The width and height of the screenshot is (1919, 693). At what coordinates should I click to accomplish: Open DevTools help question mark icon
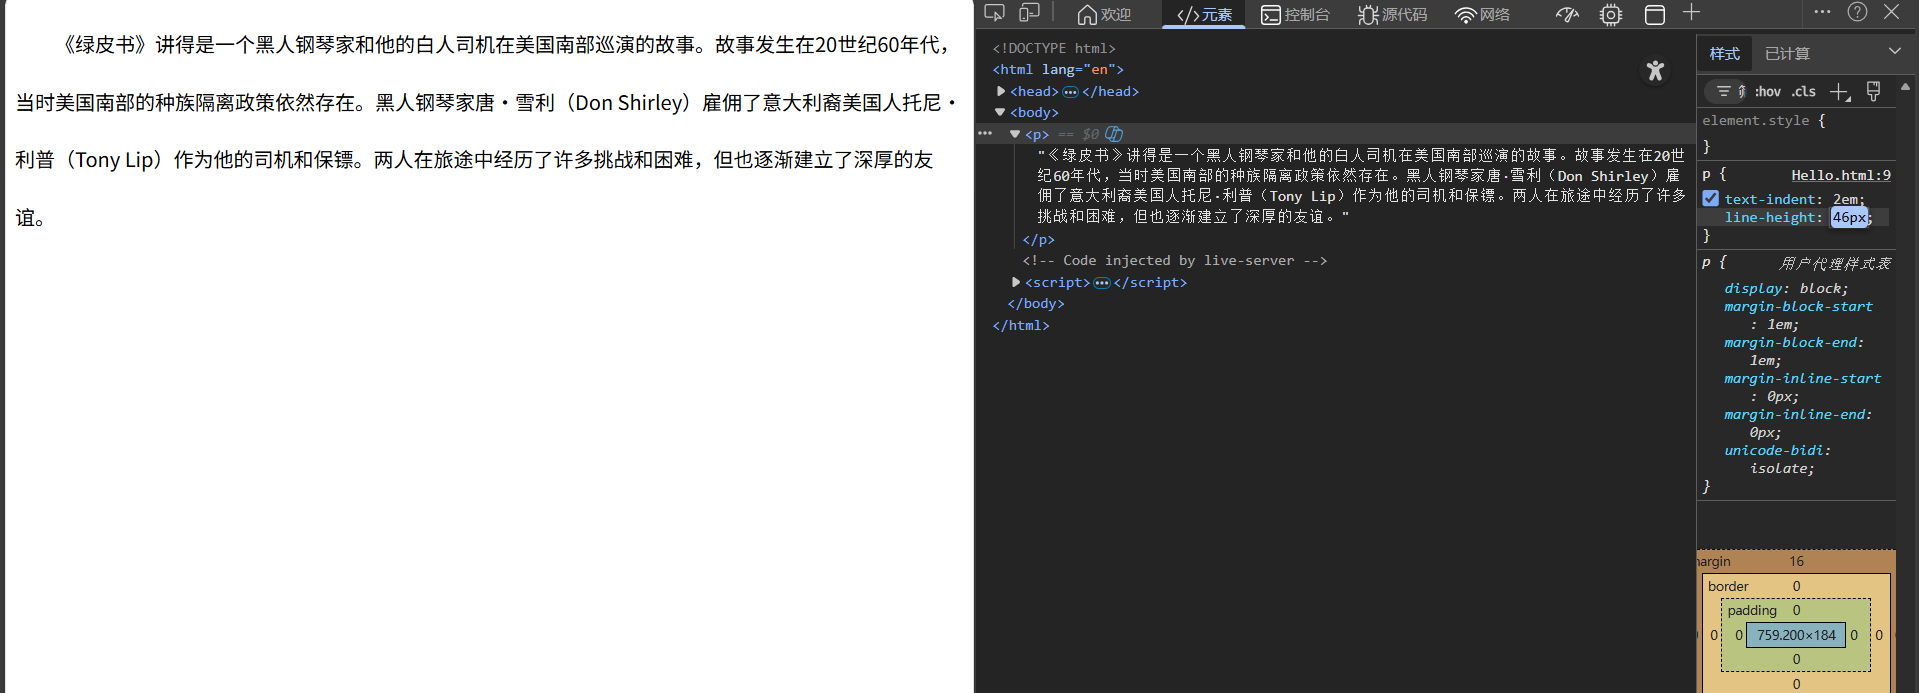tap(1857, 12)
